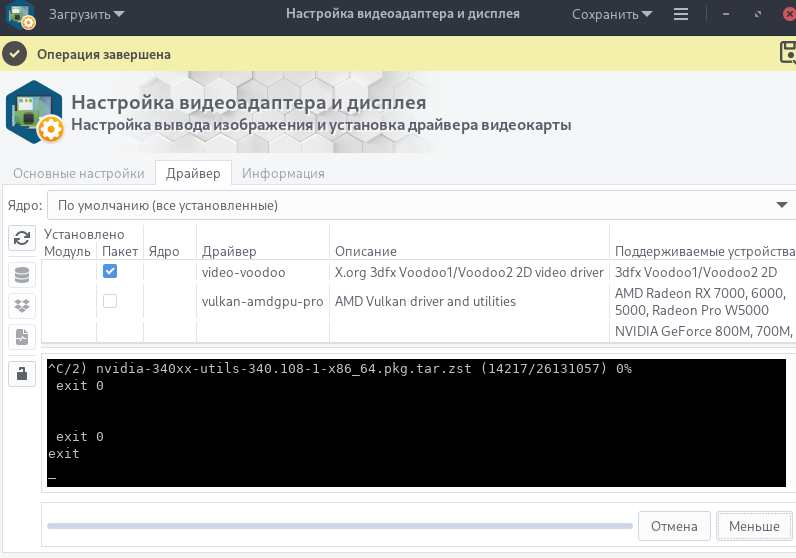Click the progress bar at the bottom
The width and height of the screenshot is (796, 558).
pos(338,525)
